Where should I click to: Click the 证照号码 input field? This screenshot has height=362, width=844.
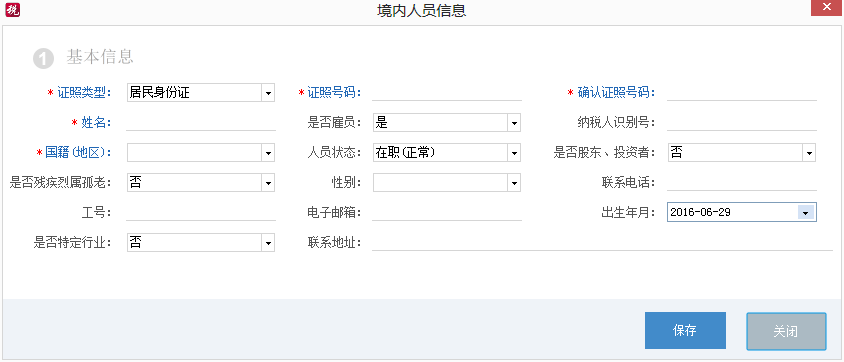(447, 93)
